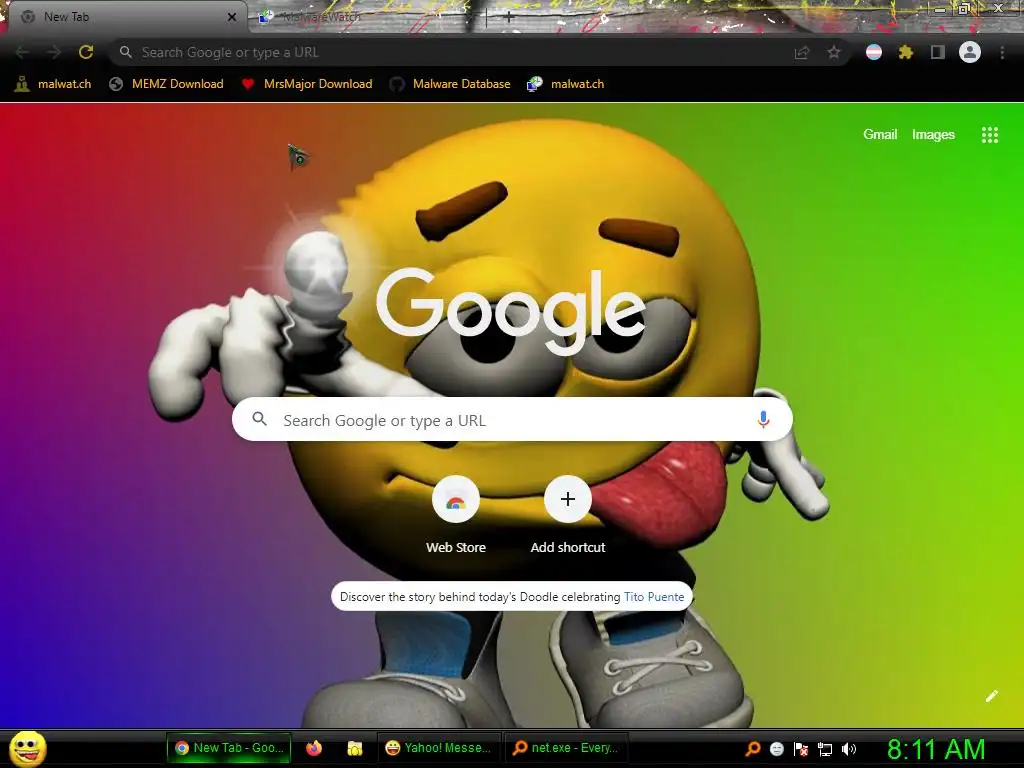This screenshot has width=1024, height=768.
Task: Bookmark this tab with the star icon
Action: 833,52
